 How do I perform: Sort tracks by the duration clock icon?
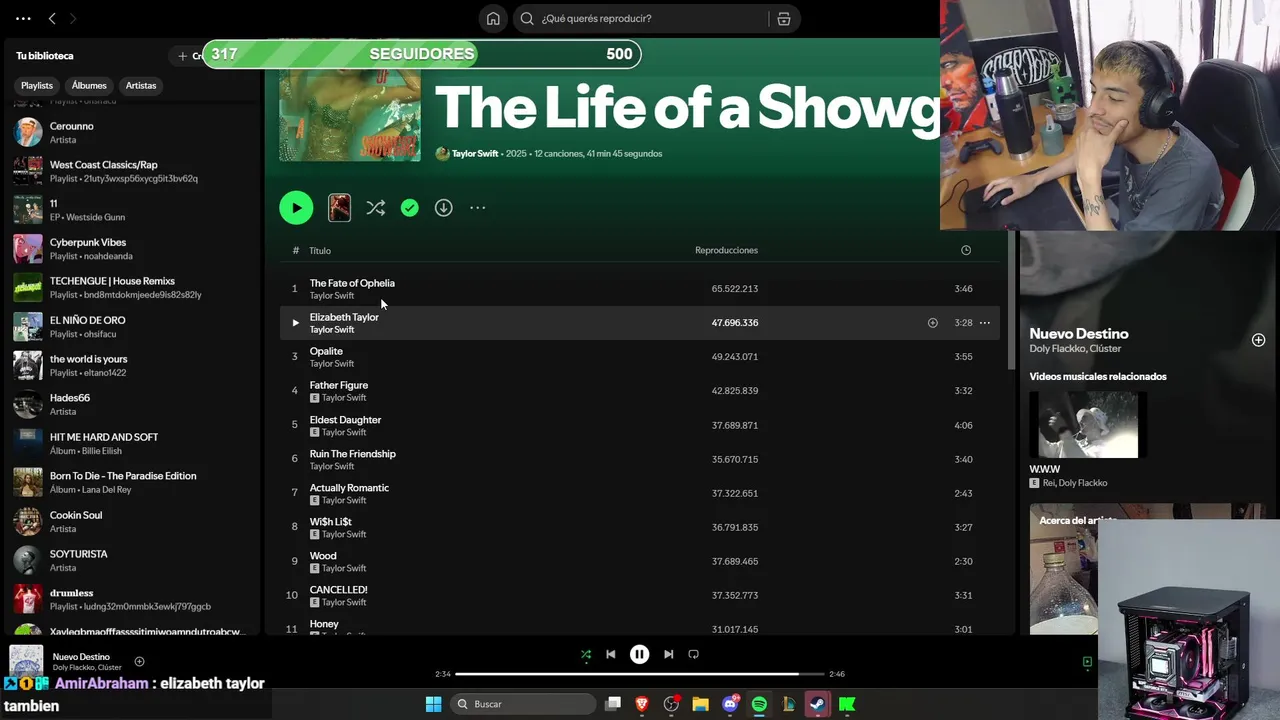966,250
